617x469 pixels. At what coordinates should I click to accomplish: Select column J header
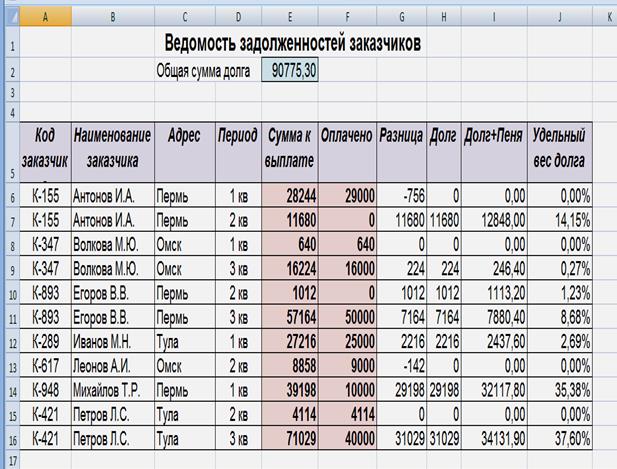click(560, 17)
